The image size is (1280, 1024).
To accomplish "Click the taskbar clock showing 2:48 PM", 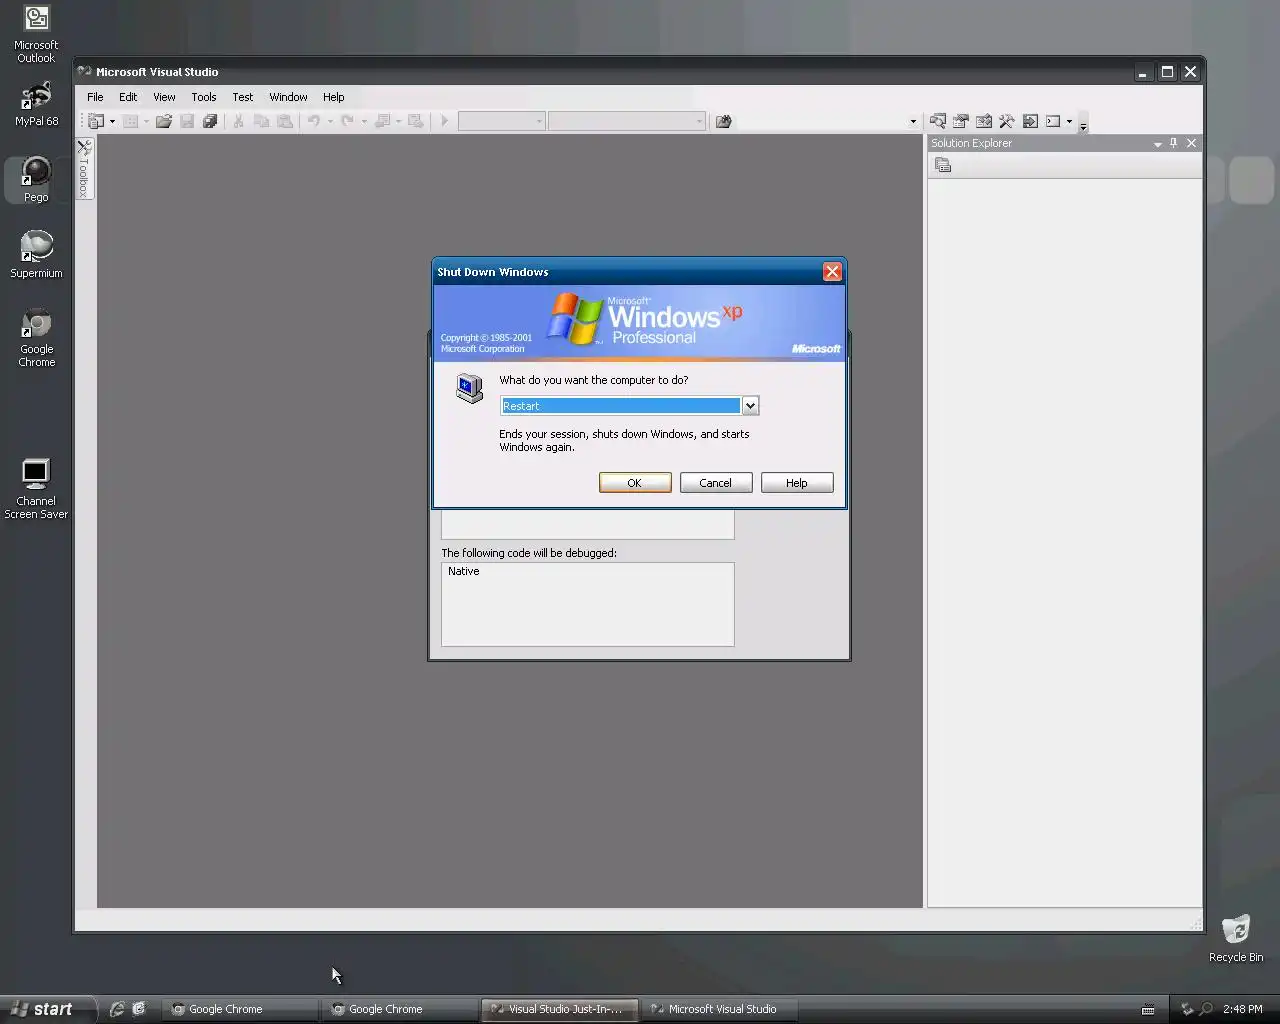I will 1242,1009.
